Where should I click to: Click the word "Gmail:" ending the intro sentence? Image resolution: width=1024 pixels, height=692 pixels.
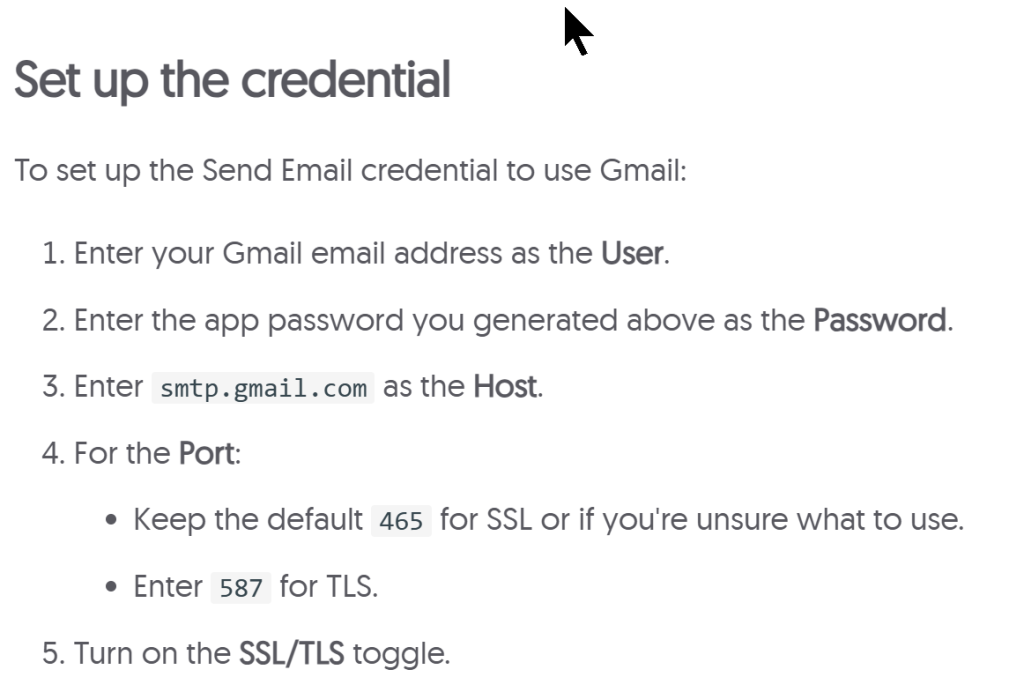(643, 170)
